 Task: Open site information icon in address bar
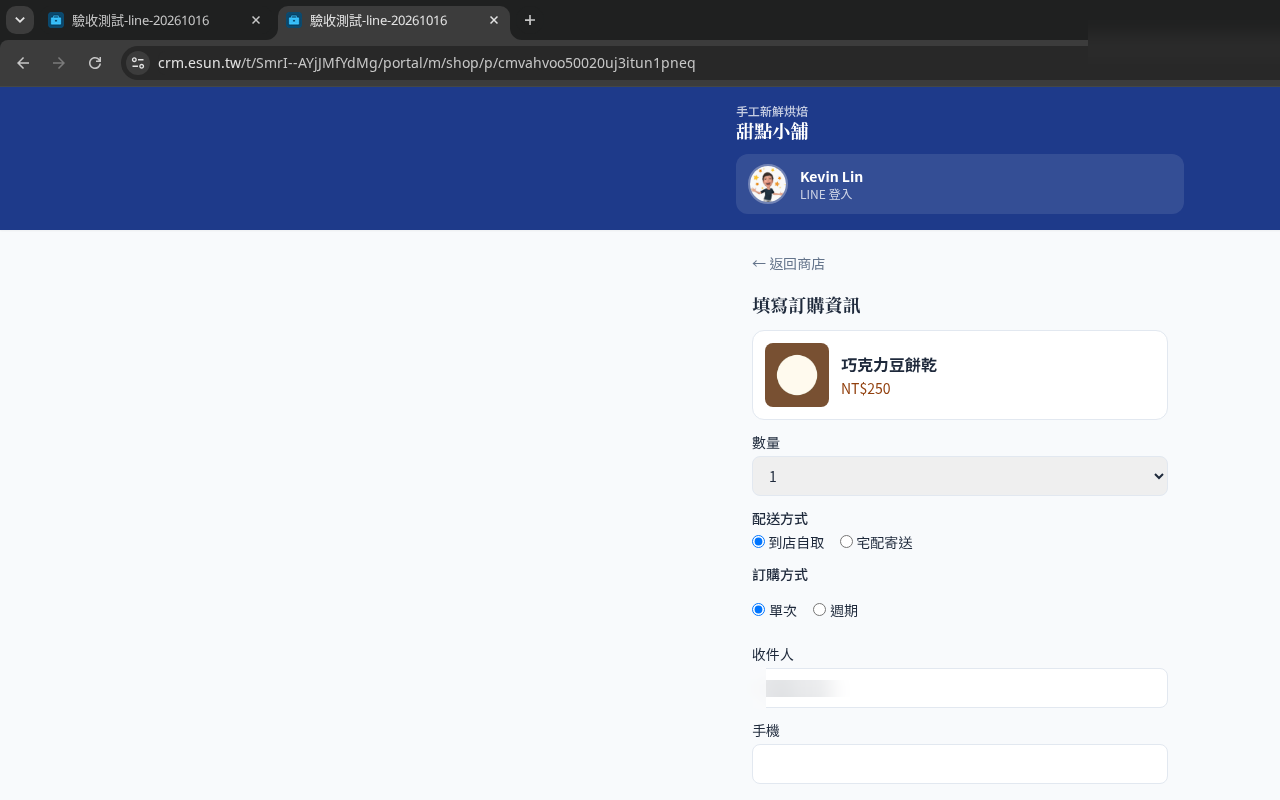pos(138,63)
